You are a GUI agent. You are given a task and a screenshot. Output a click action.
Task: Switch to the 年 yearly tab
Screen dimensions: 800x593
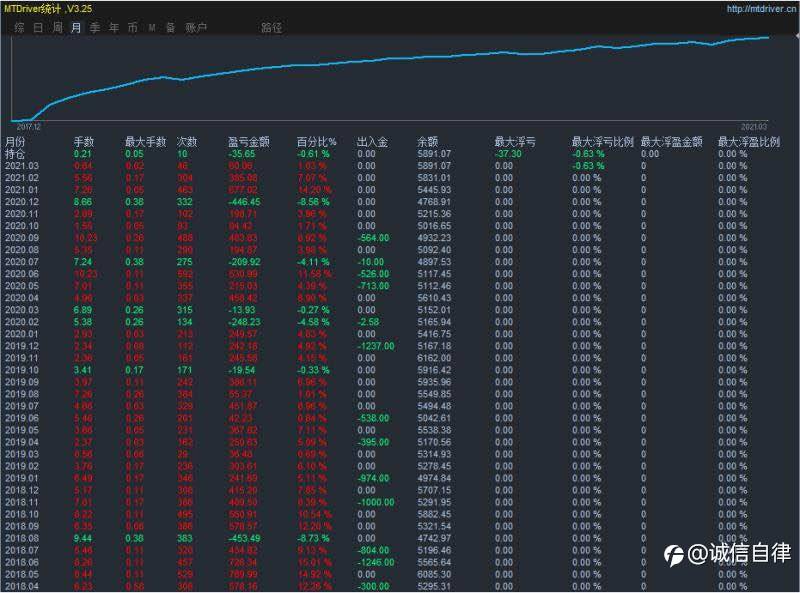click(114, 28)
